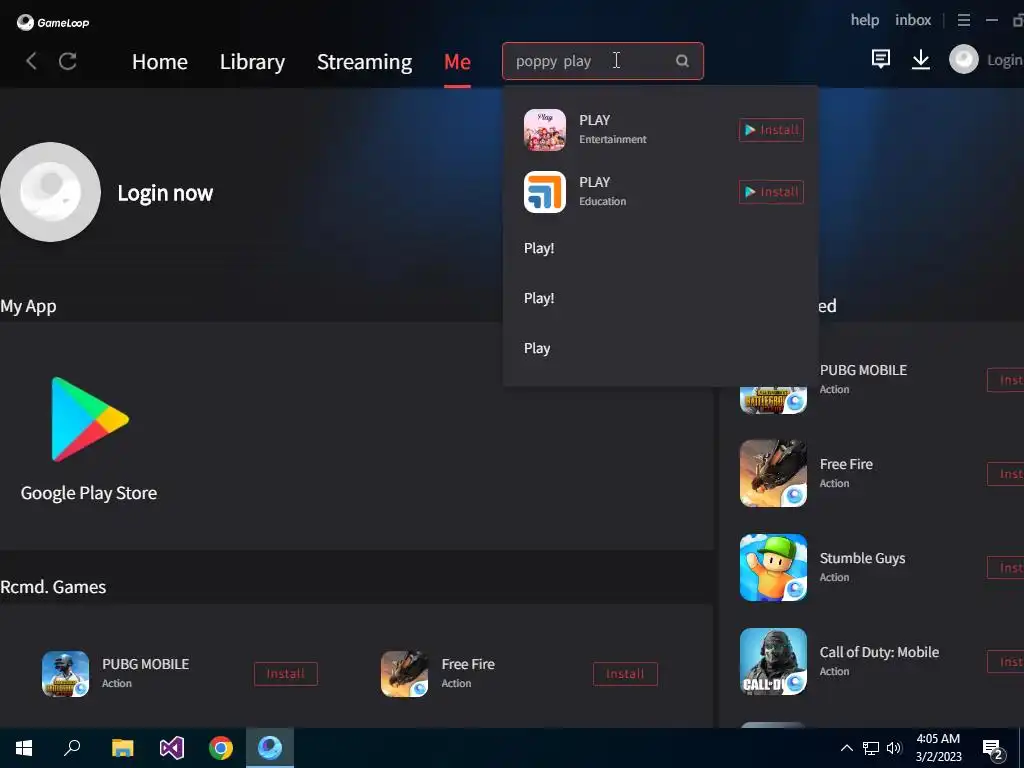Screen dimensions: 1024x768
Task: Open the help link
Action: [865, 20]
